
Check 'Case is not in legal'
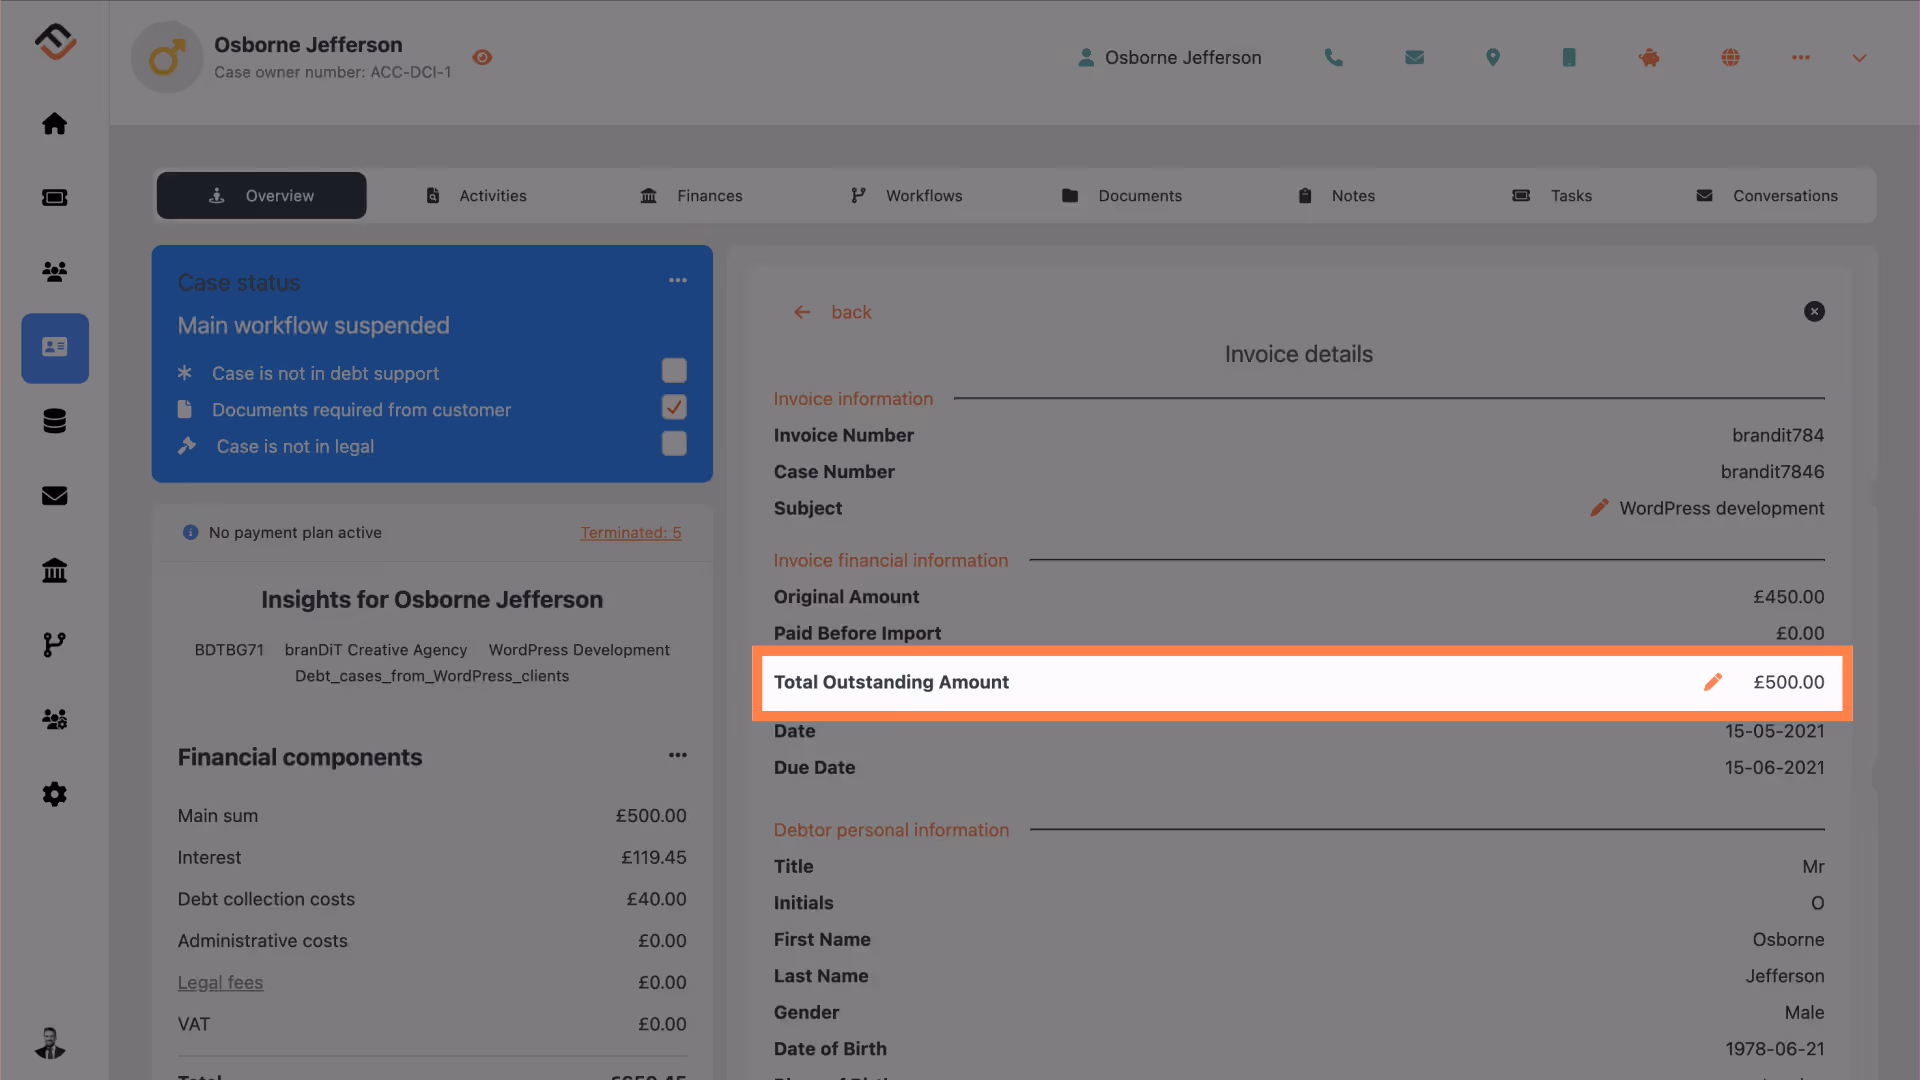(x=674, y=444)
